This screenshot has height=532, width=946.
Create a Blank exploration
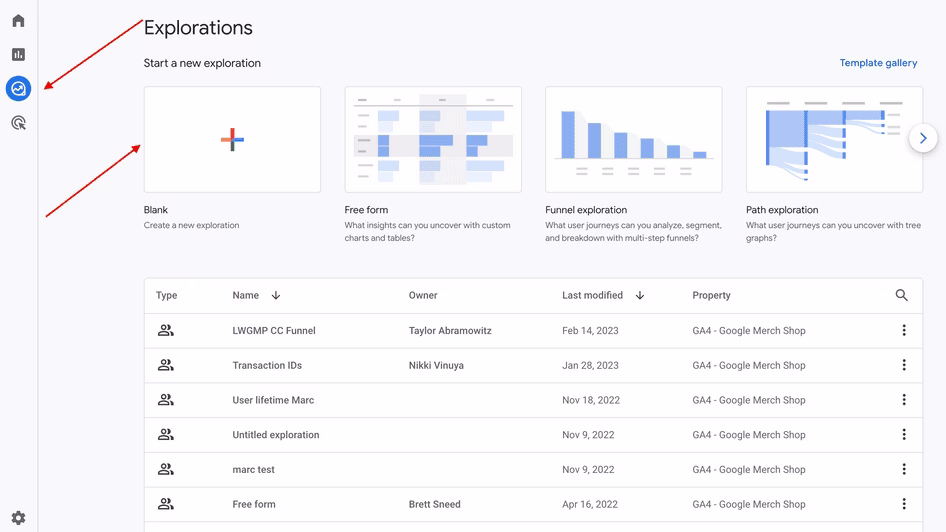(232, 140)
